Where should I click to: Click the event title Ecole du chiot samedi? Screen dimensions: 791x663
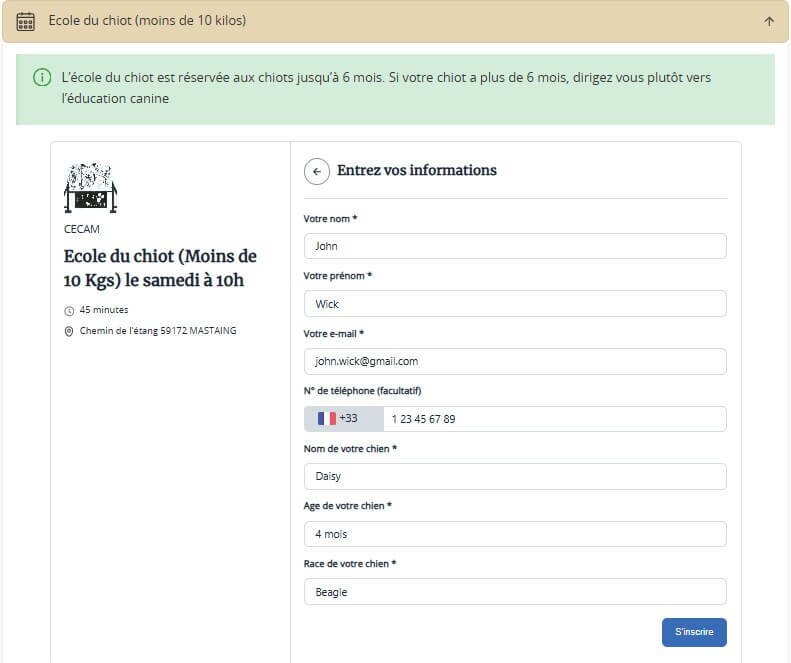tap(160, 269)
